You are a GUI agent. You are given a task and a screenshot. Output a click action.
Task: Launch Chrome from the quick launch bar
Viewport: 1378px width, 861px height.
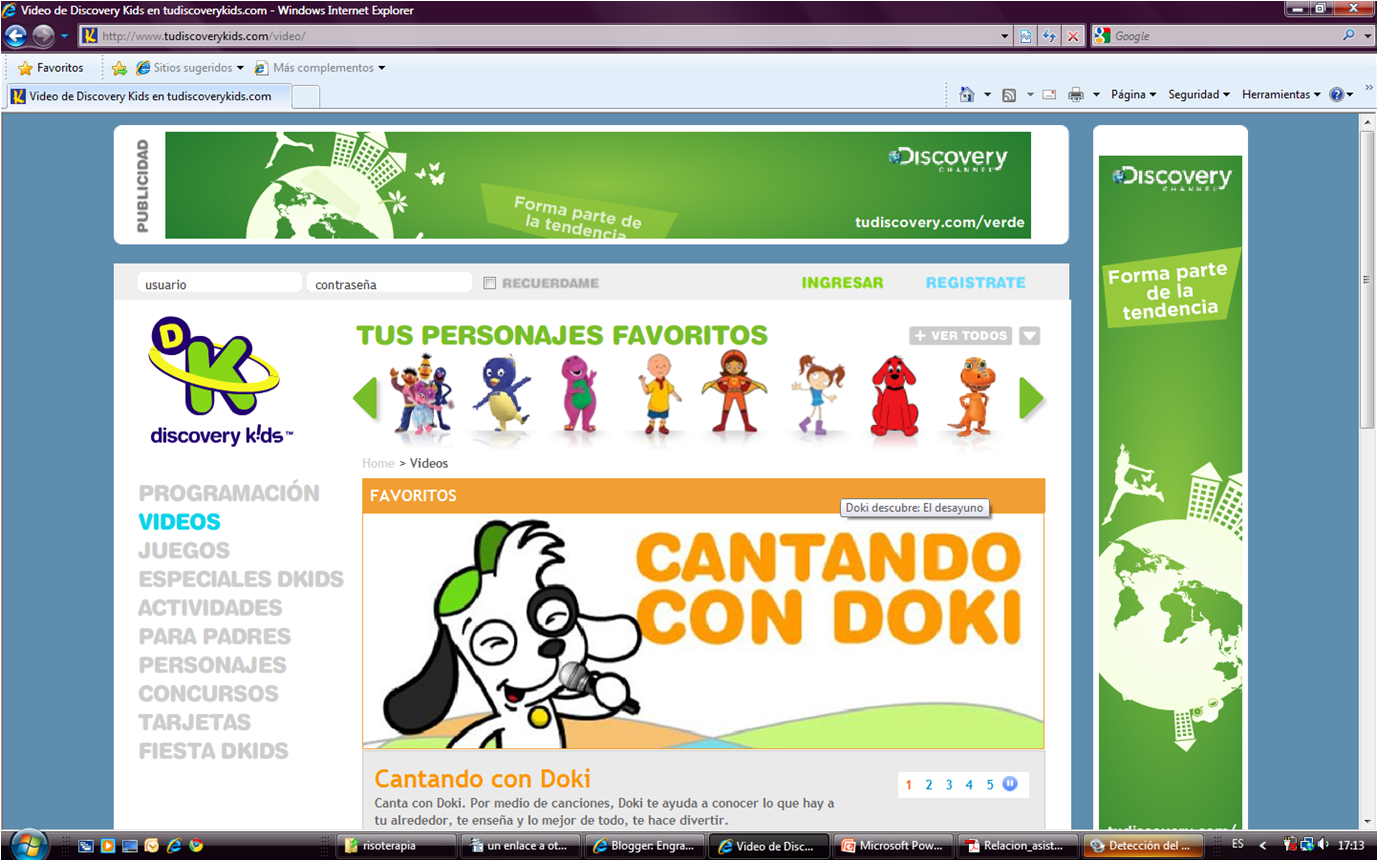click(196, 845)
